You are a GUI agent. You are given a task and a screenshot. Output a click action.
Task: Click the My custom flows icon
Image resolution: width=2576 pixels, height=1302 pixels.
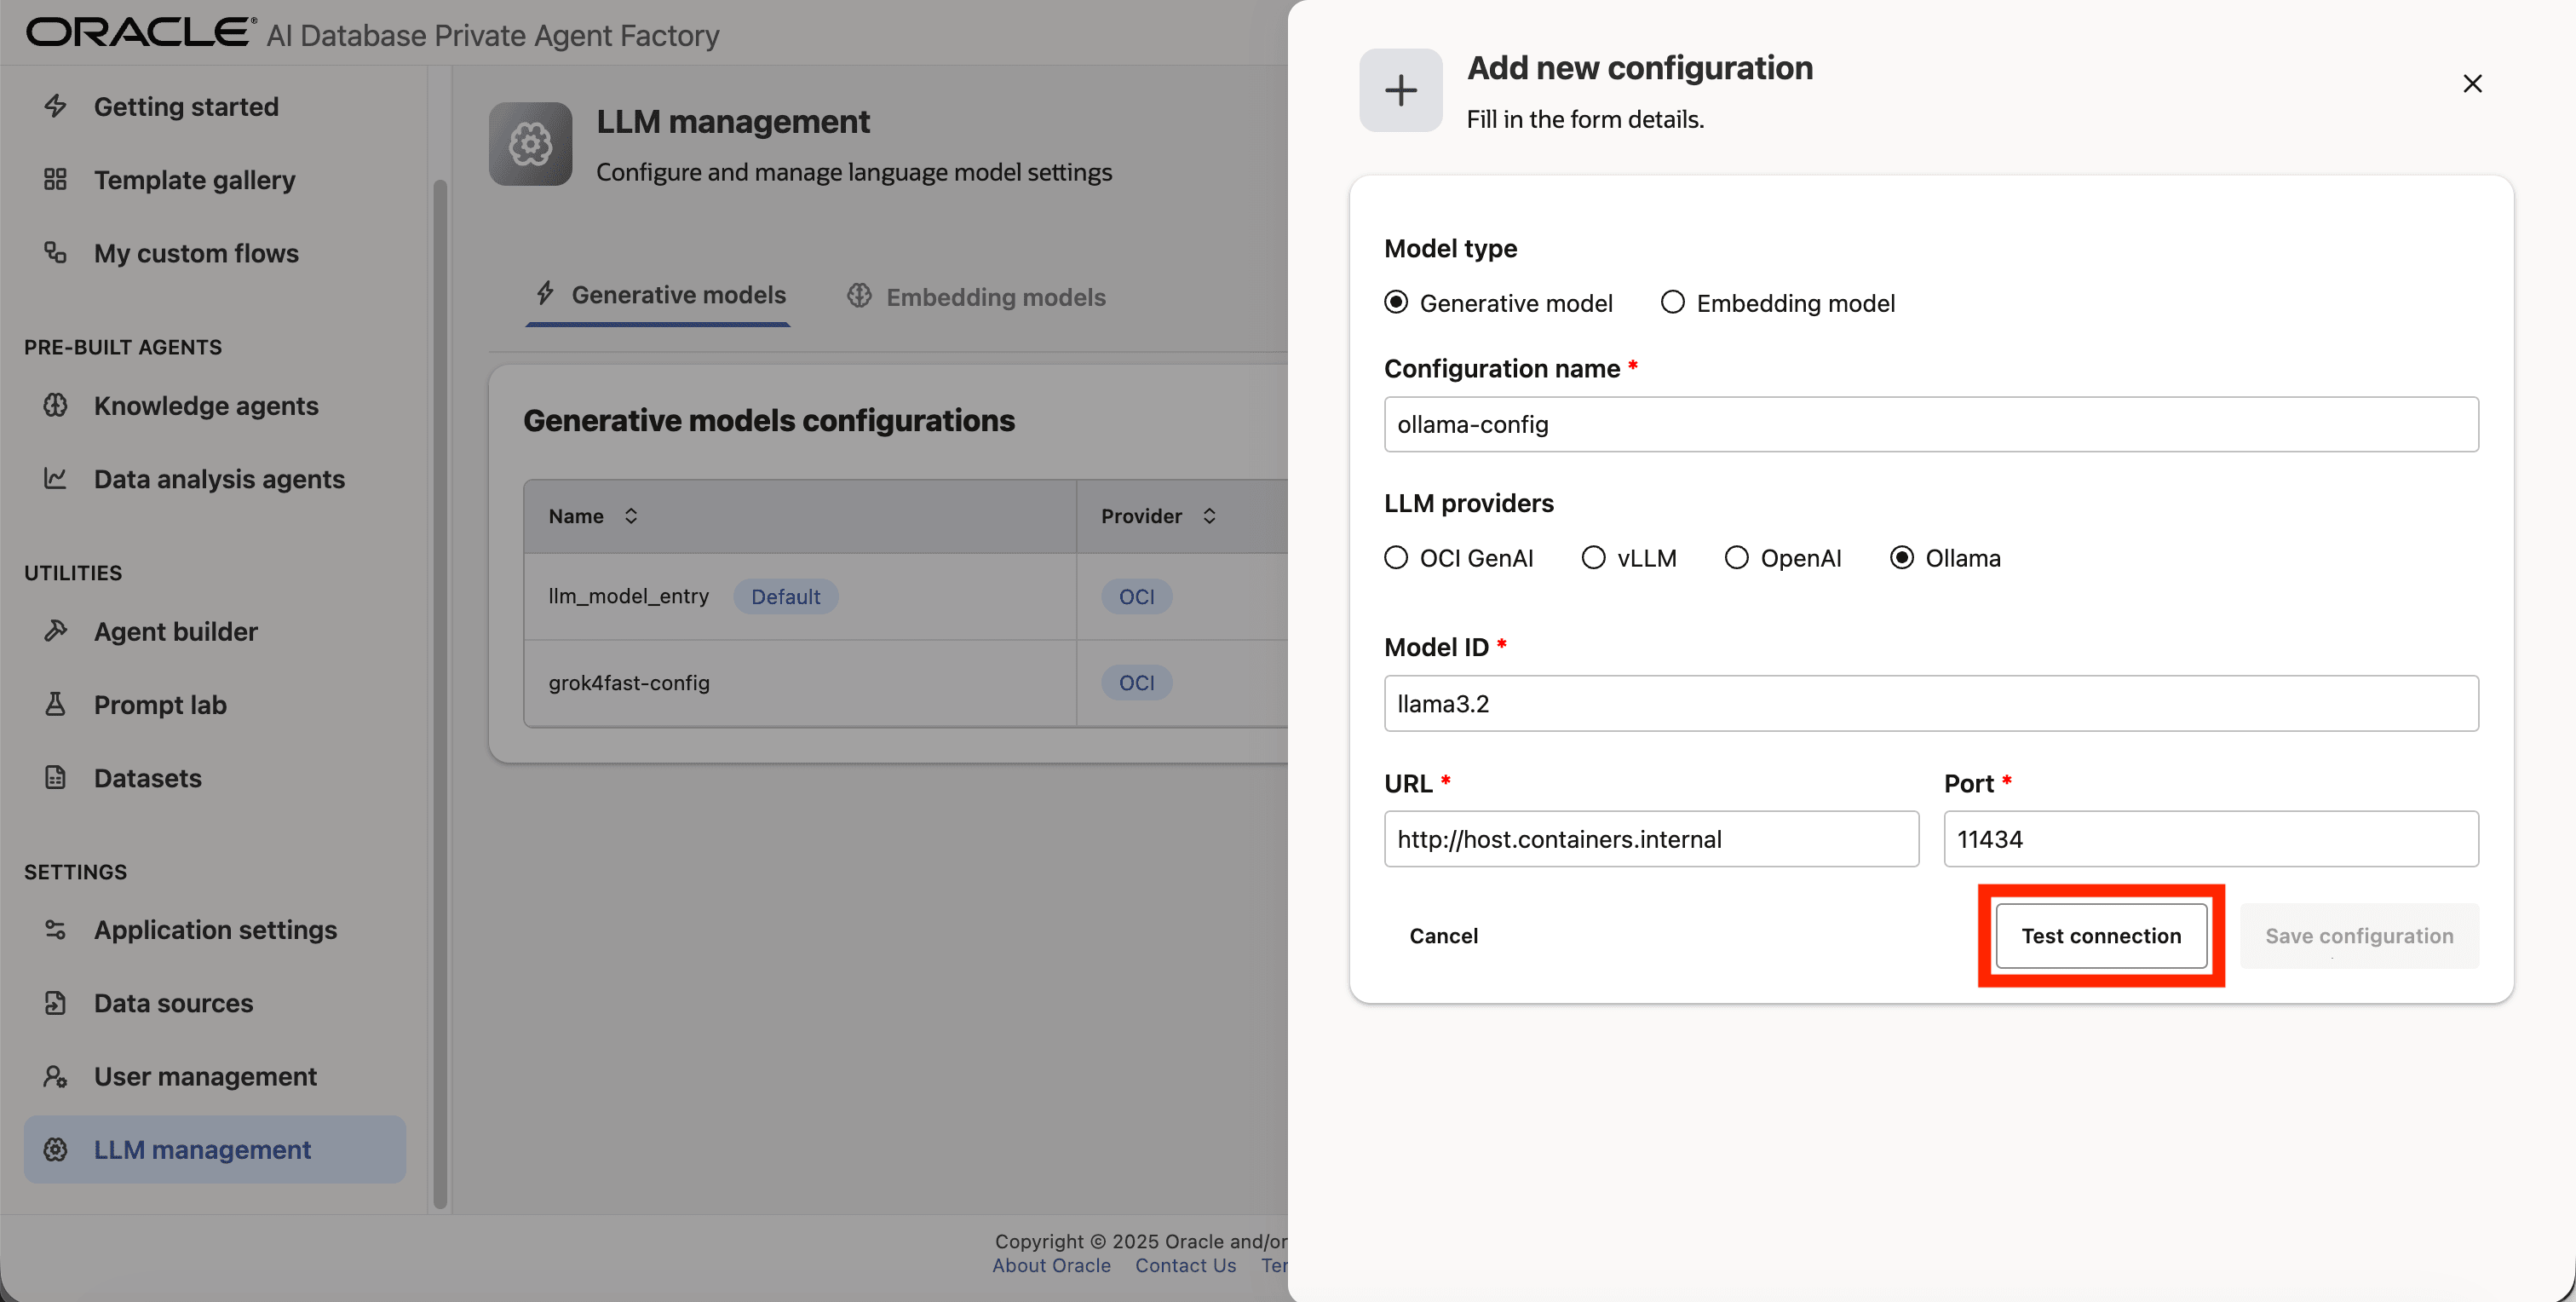point(56,253)
